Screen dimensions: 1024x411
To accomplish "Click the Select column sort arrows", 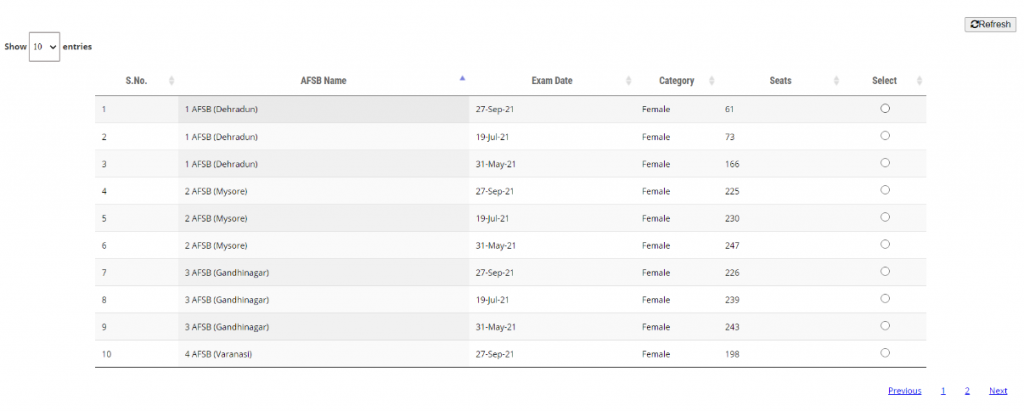I will (x=920, y=81).
